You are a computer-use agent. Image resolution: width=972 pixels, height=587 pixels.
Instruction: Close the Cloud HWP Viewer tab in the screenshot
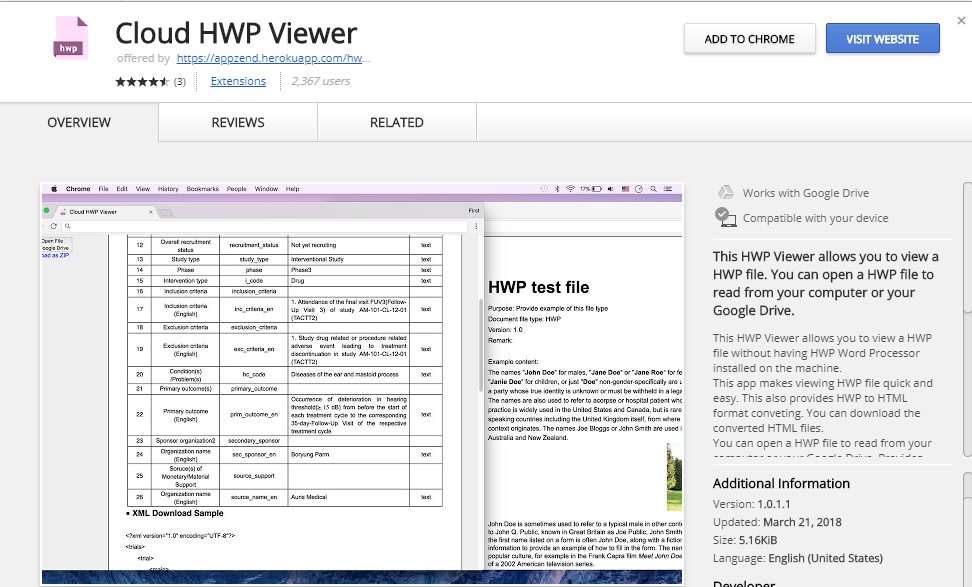[151, 212]
